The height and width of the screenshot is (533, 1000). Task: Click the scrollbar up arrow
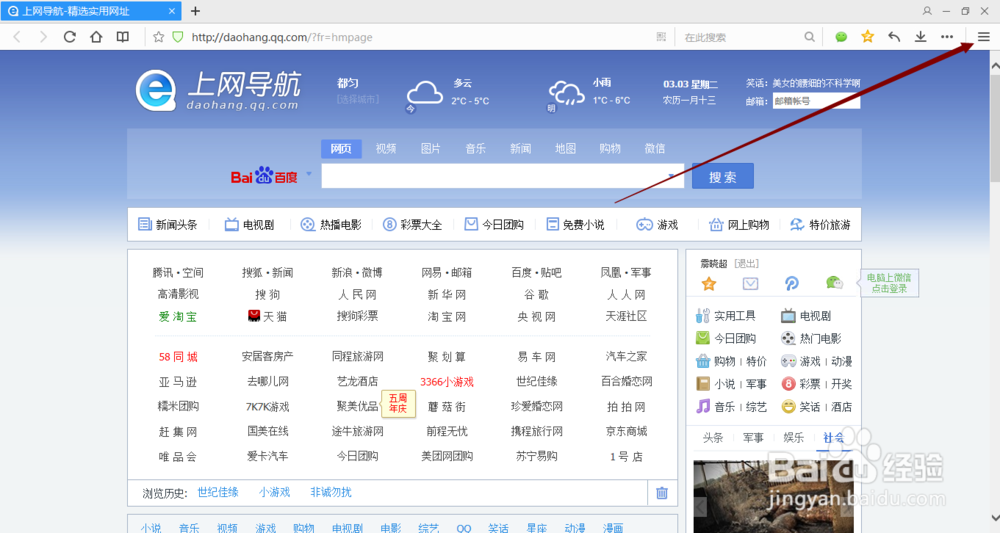point(994,65)
